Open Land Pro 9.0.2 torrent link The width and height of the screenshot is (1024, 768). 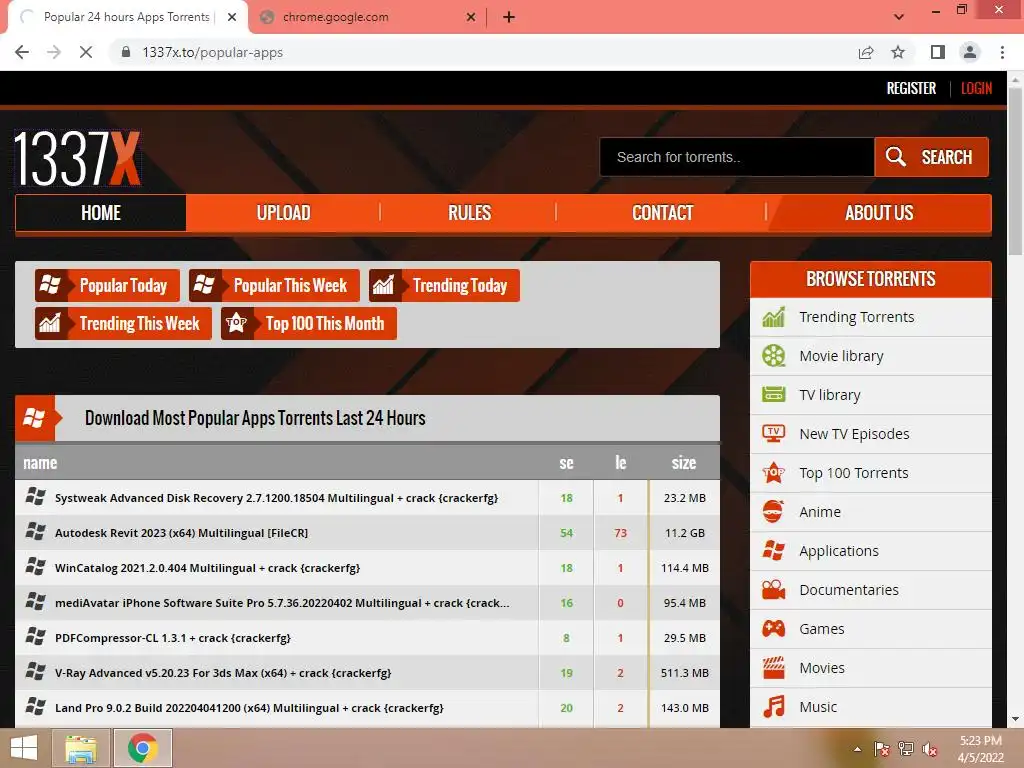249,708
